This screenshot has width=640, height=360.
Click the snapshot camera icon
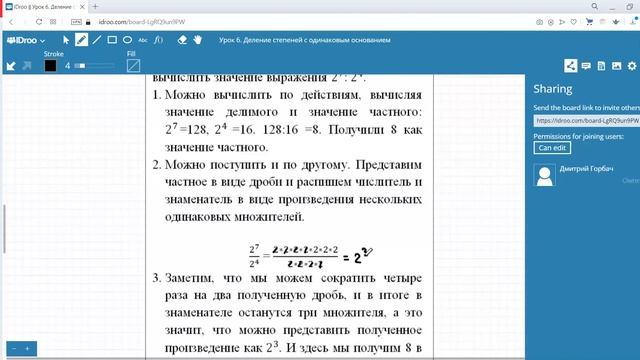(539, 22)
